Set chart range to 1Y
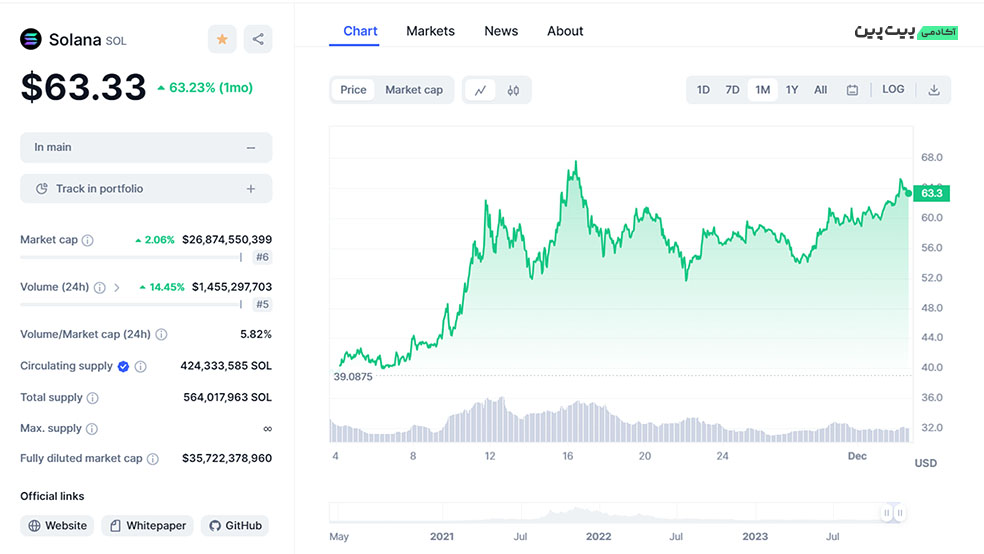This screenshot has width=984, height=554. click(x=792, y=90)
